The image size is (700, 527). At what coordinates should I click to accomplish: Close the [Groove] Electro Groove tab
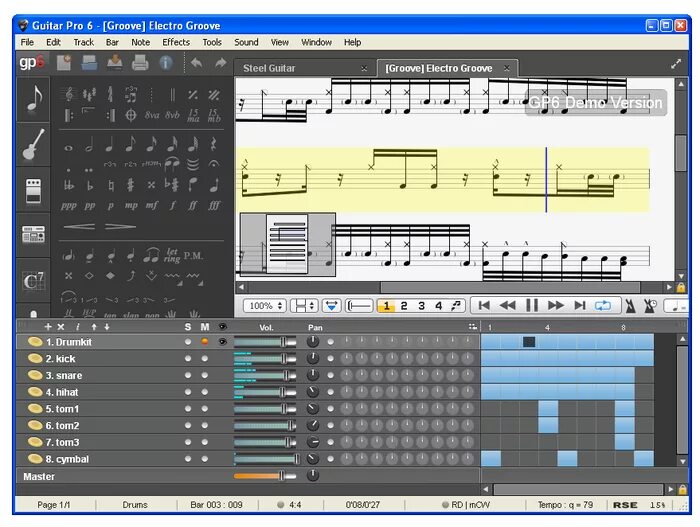(506, 68)
